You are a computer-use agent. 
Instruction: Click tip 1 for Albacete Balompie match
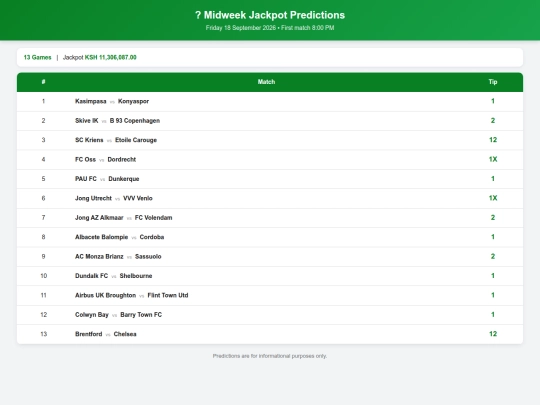(x=493, y=237)
